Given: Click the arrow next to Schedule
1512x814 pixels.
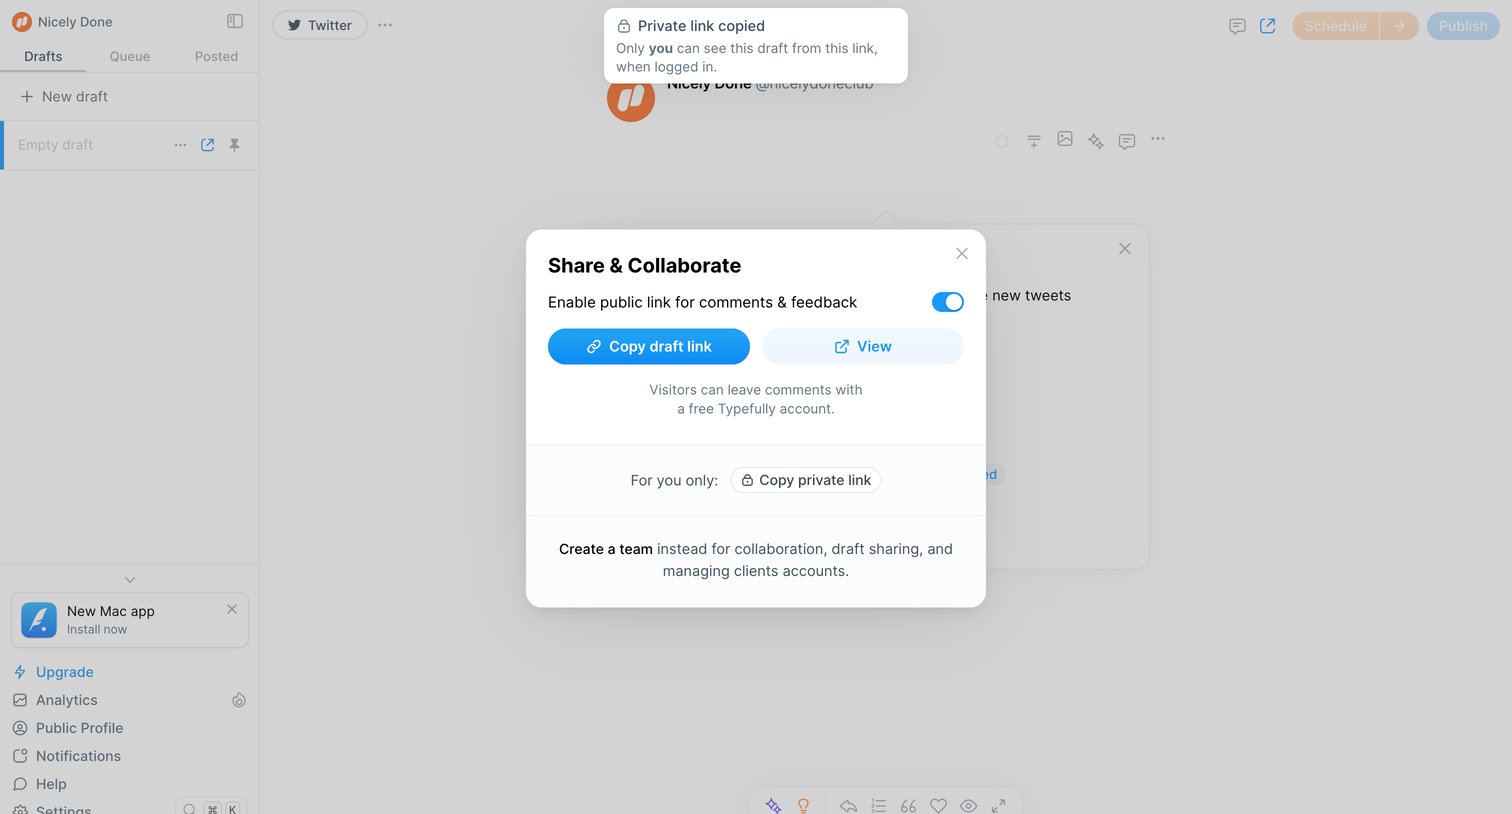Looking at the screenshot, I should pyautogui.click(x=1399, y=26).
